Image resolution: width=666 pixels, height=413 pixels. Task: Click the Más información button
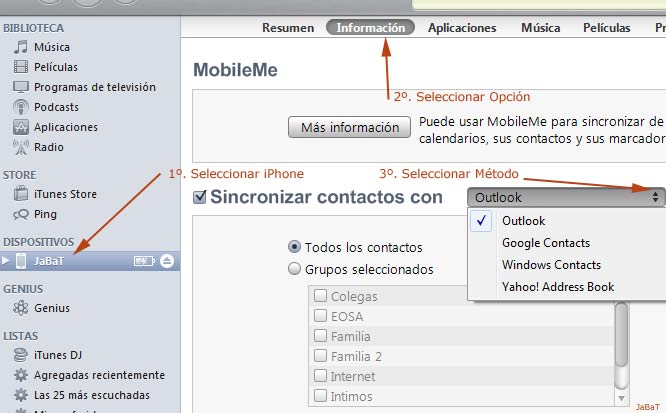click(x=349, y=127)
